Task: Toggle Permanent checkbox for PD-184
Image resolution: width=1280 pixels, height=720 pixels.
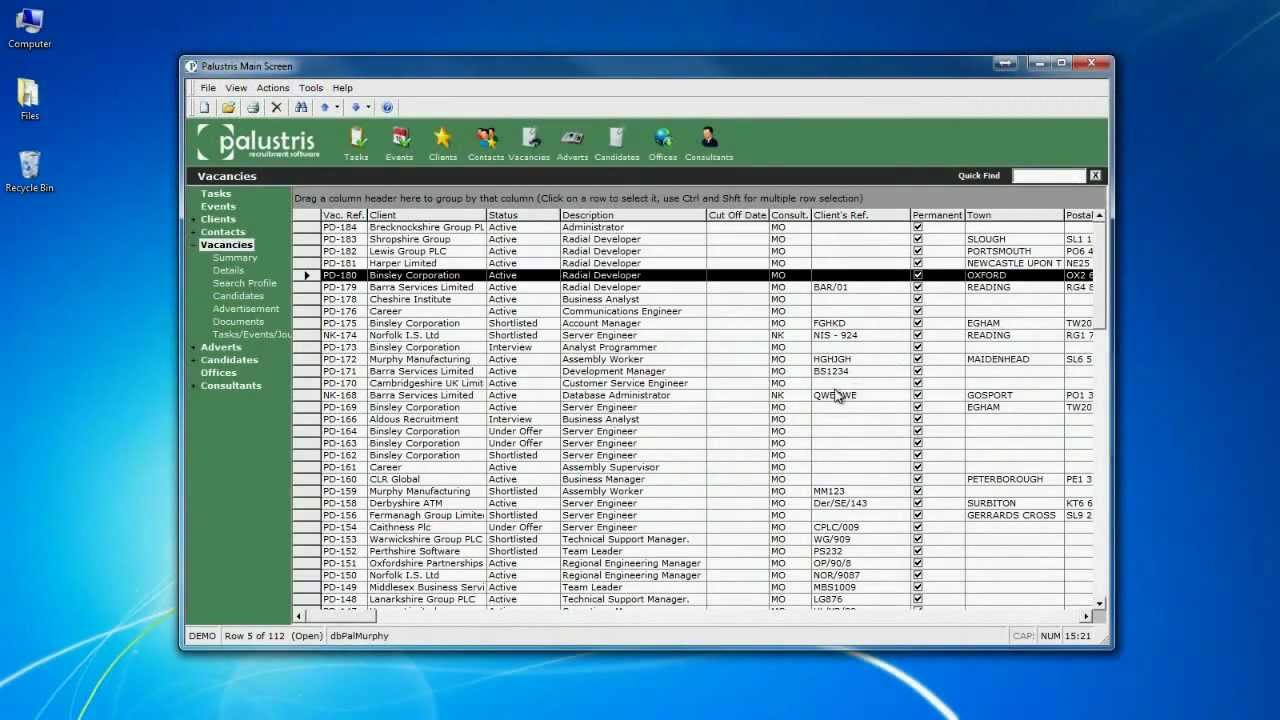Action: point(918,227)
